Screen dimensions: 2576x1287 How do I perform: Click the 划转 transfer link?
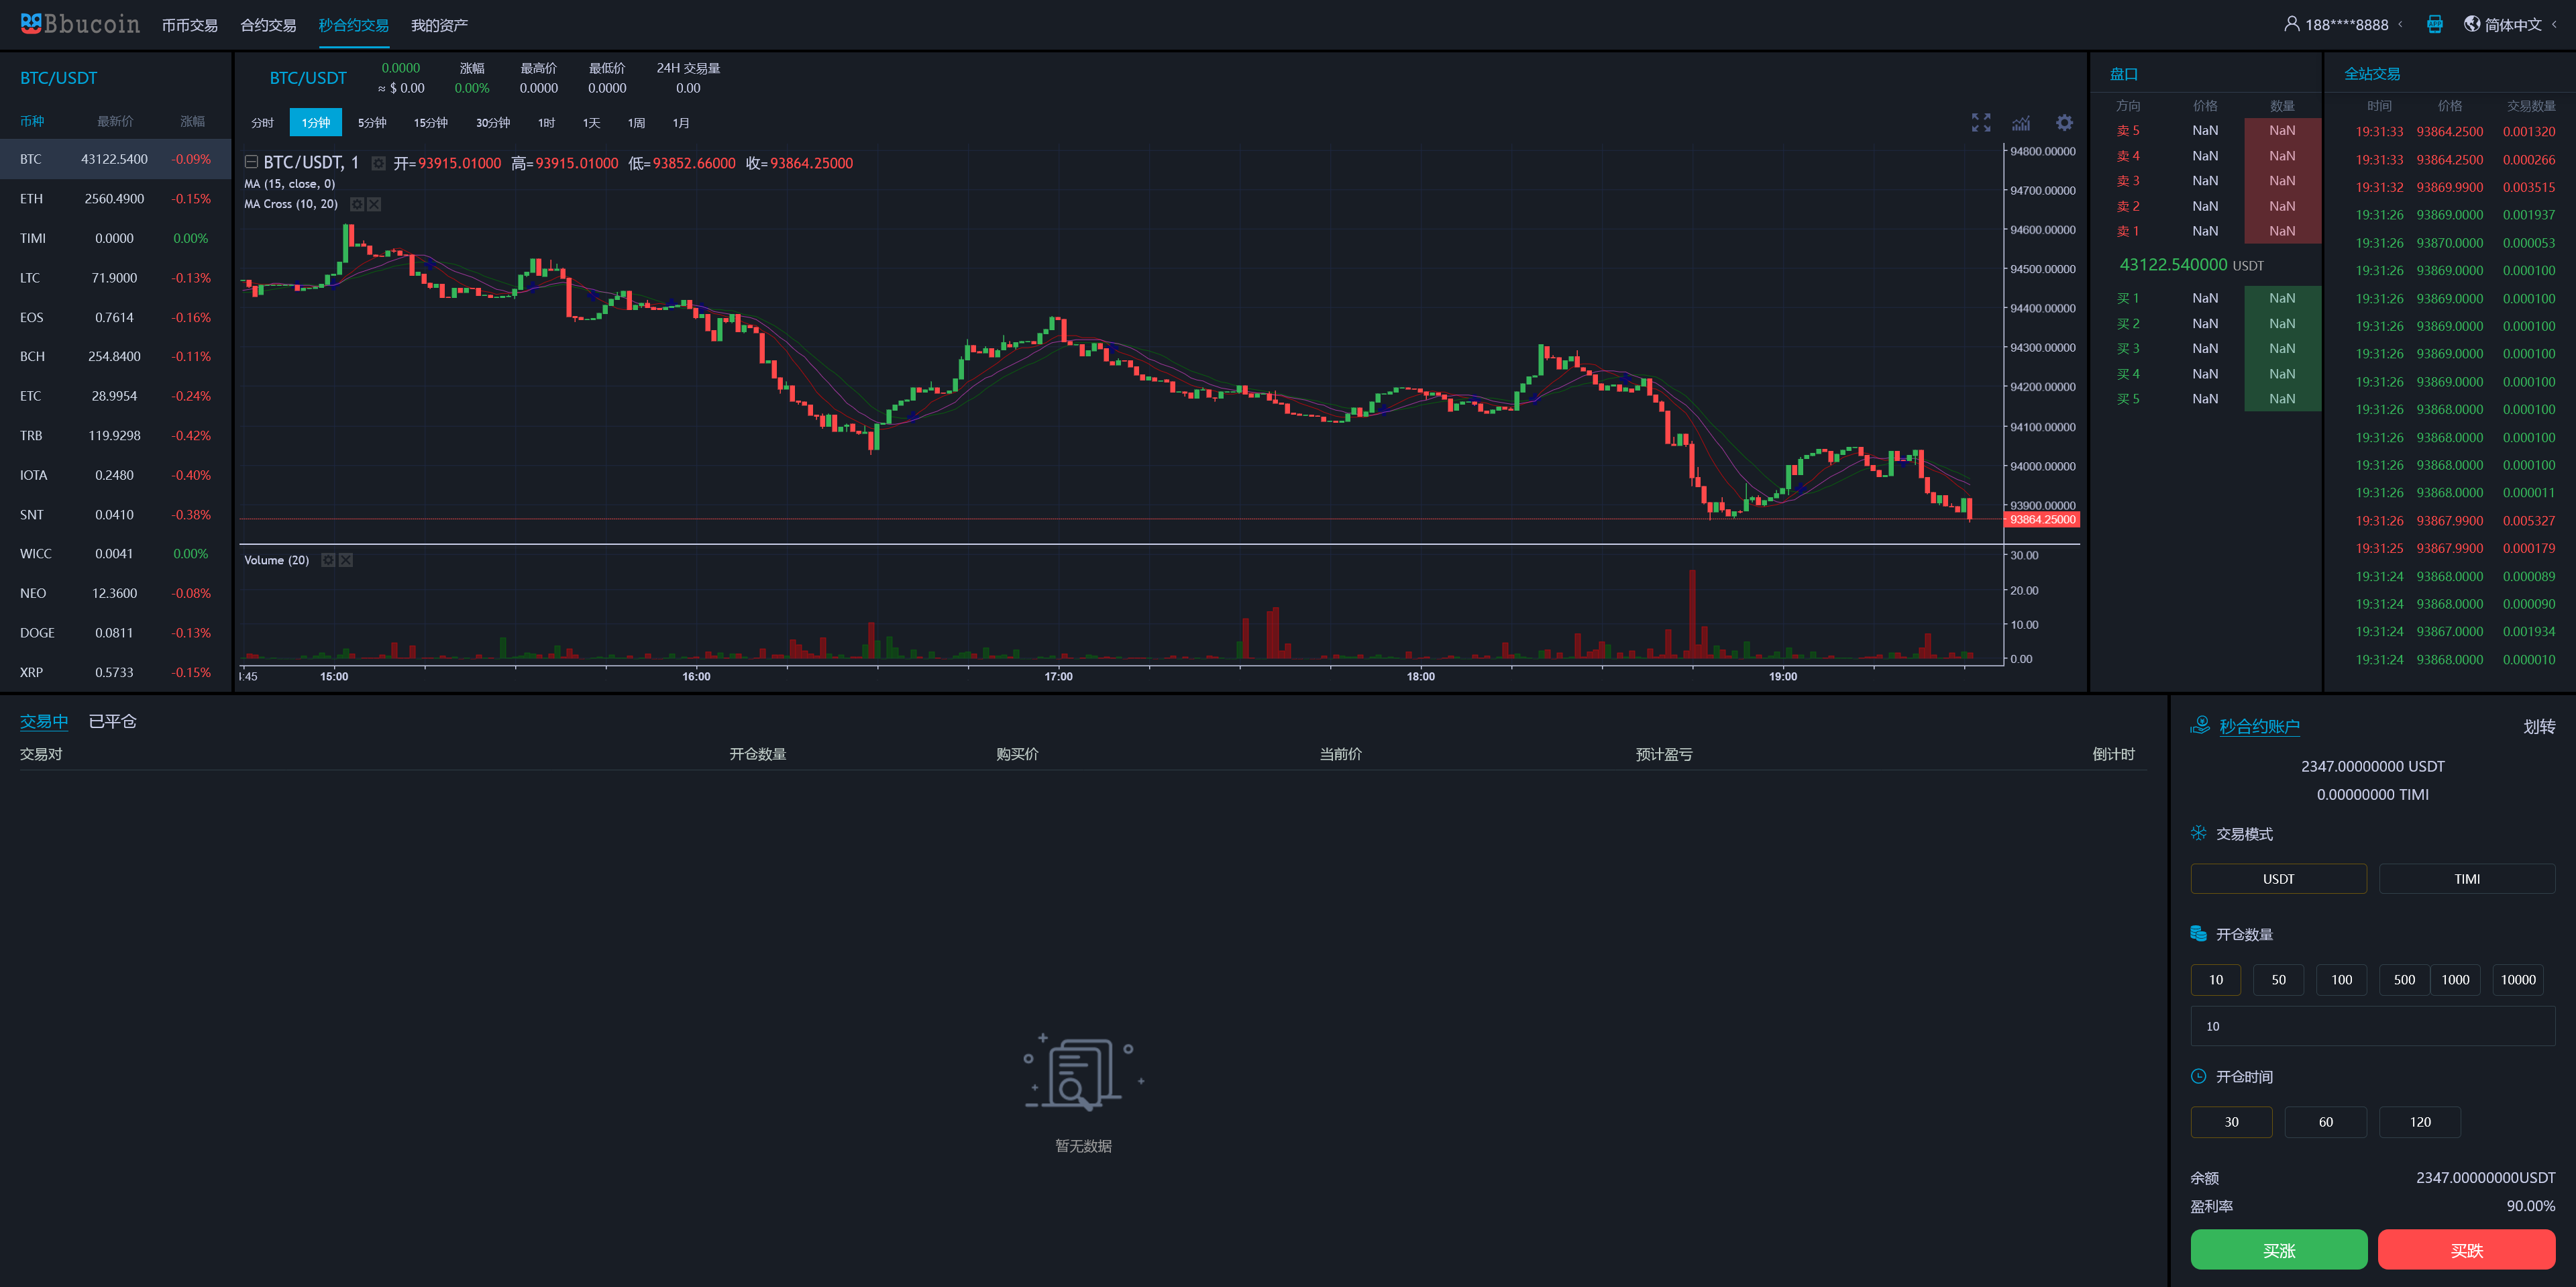click(2538, 726)
